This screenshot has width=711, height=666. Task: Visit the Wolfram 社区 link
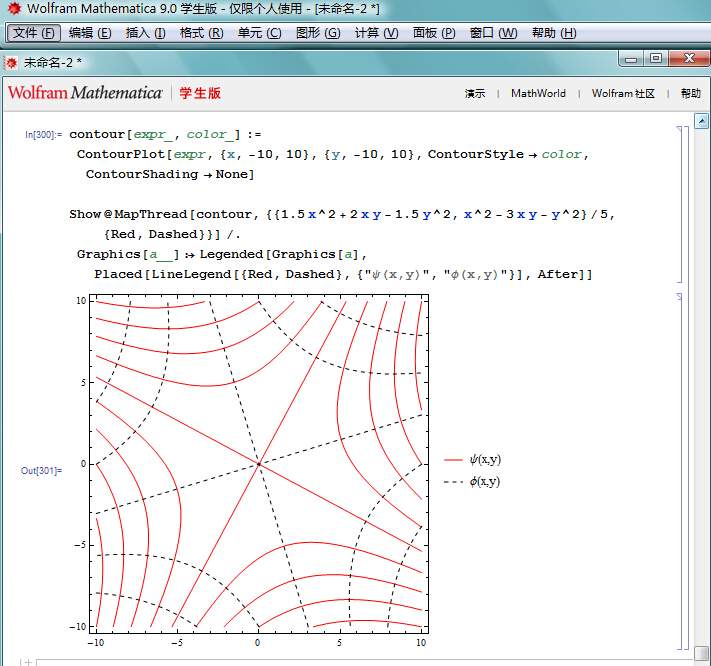point(623,94)
